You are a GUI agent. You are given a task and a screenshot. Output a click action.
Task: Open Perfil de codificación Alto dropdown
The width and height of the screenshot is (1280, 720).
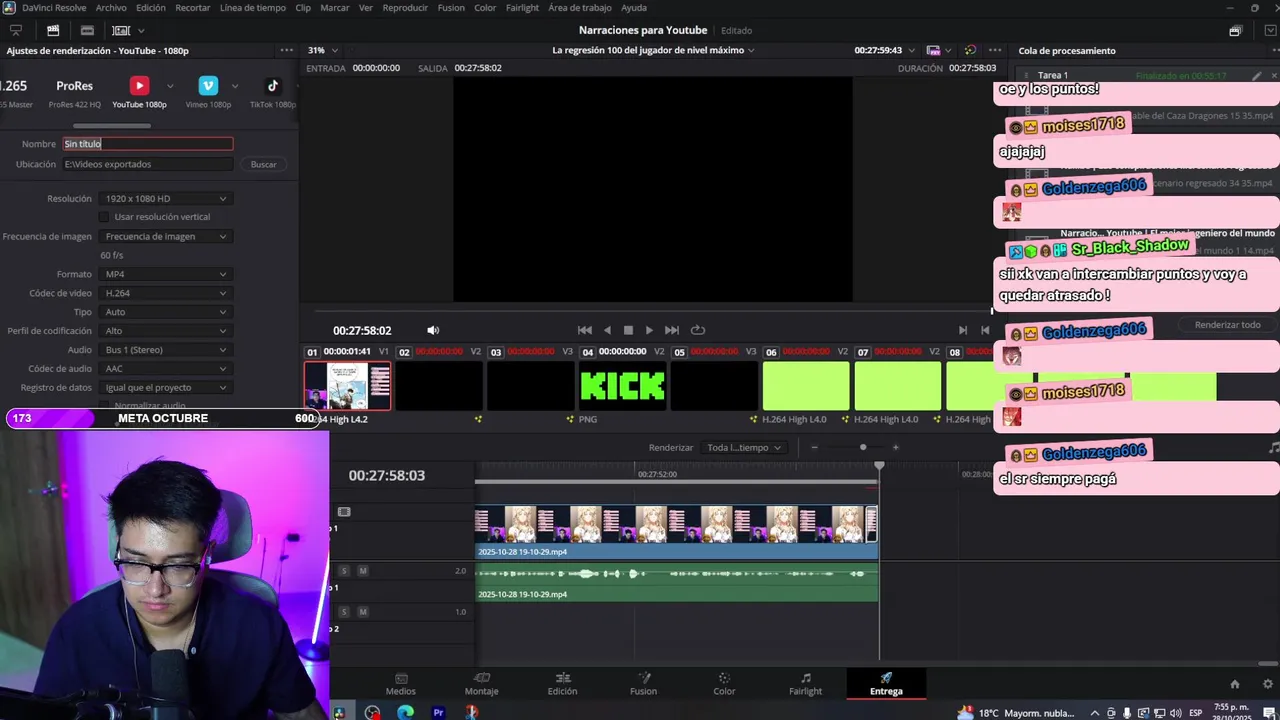click(x=166, y=331)
